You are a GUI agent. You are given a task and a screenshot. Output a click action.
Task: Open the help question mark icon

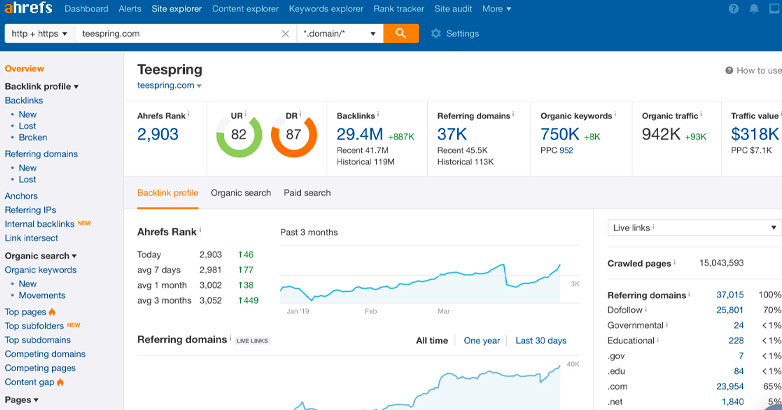pos(734,8)
